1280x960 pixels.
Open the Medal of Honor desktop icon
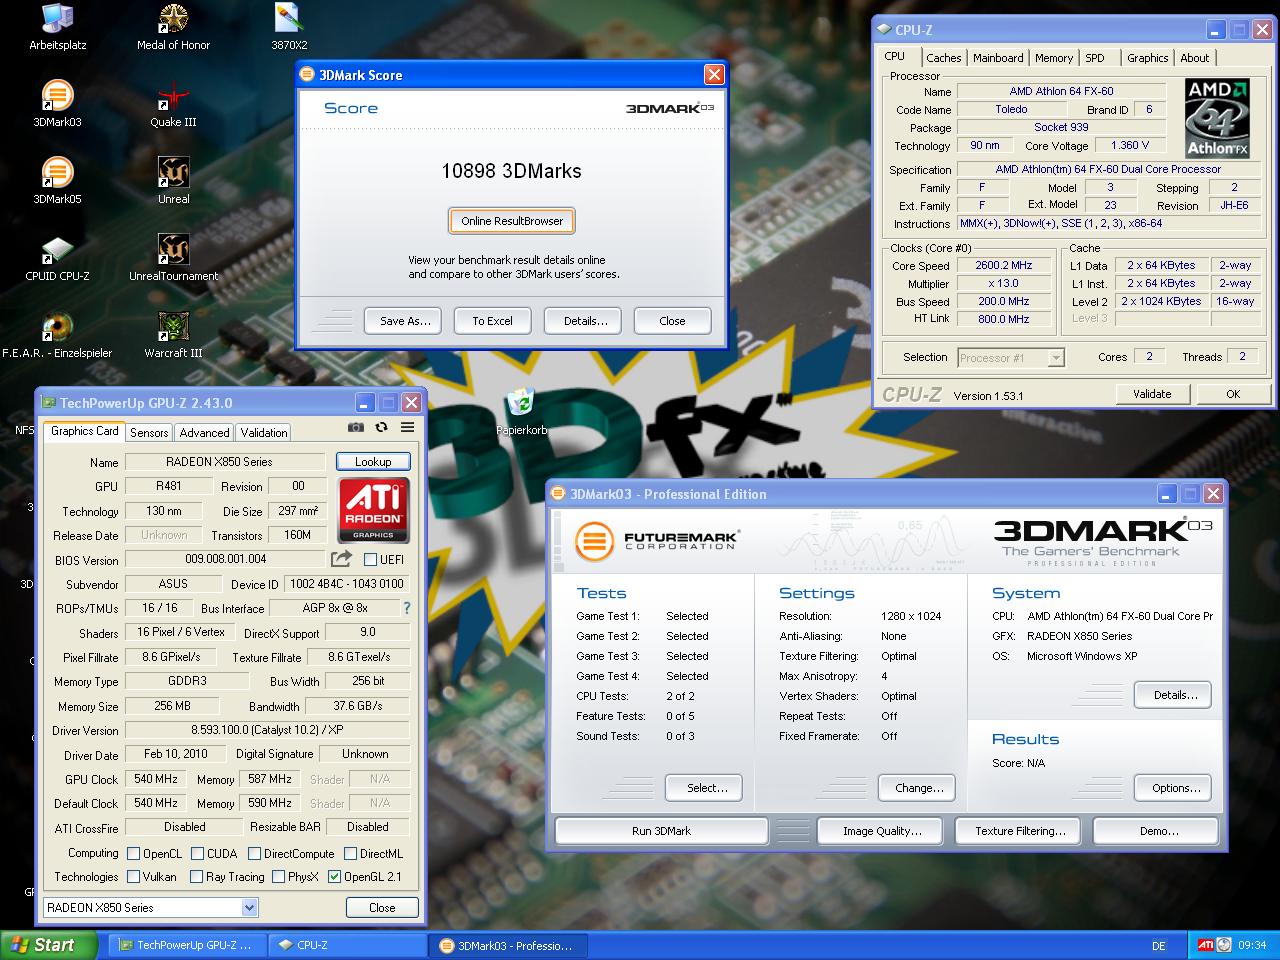(173, 27)
